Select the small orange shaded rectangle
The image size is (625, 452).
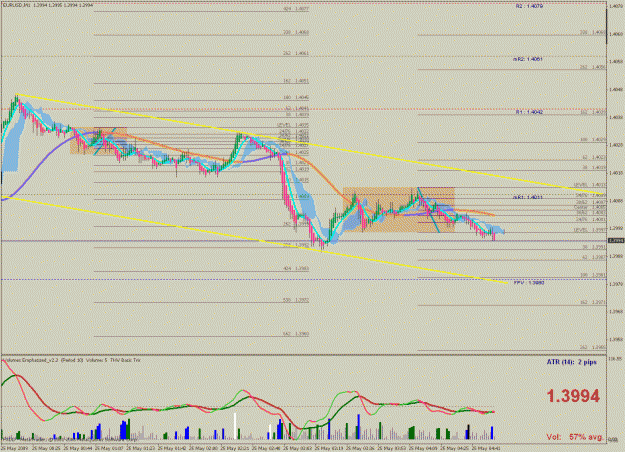coord(98,141)
